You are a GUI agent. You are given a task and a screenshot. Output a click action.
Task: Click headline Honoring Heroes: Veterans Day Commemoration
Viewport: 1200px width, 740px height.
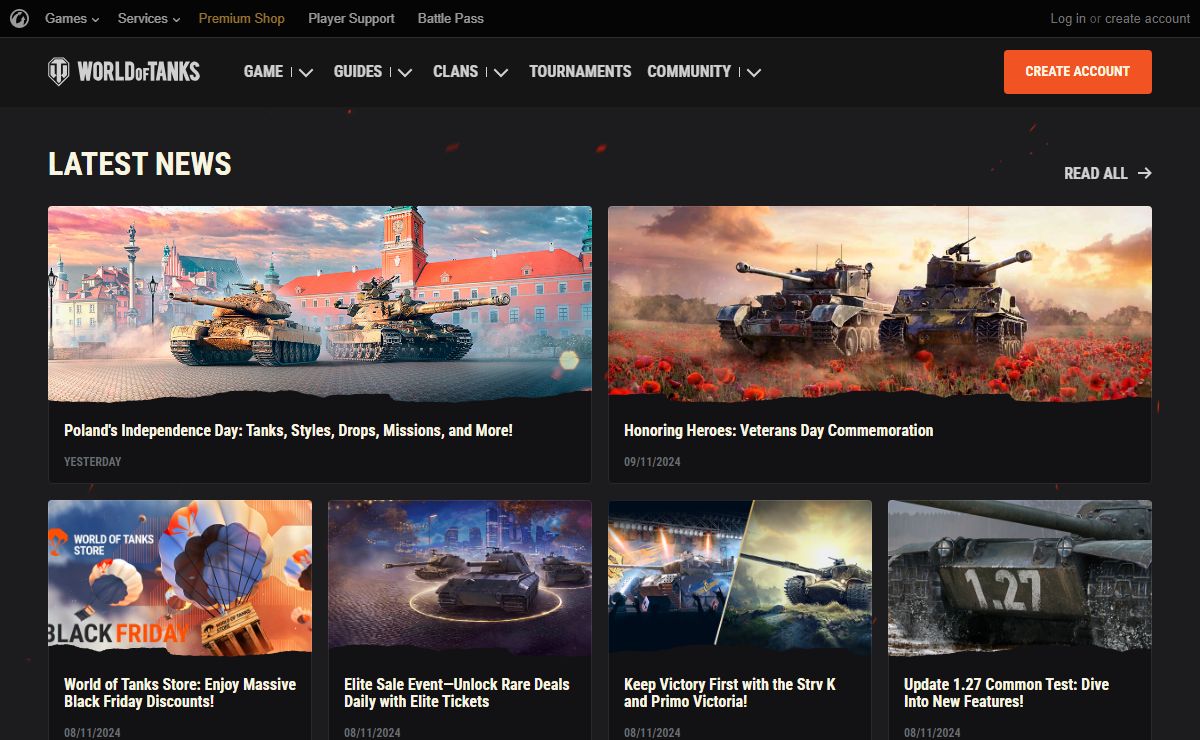coord(779,430)
